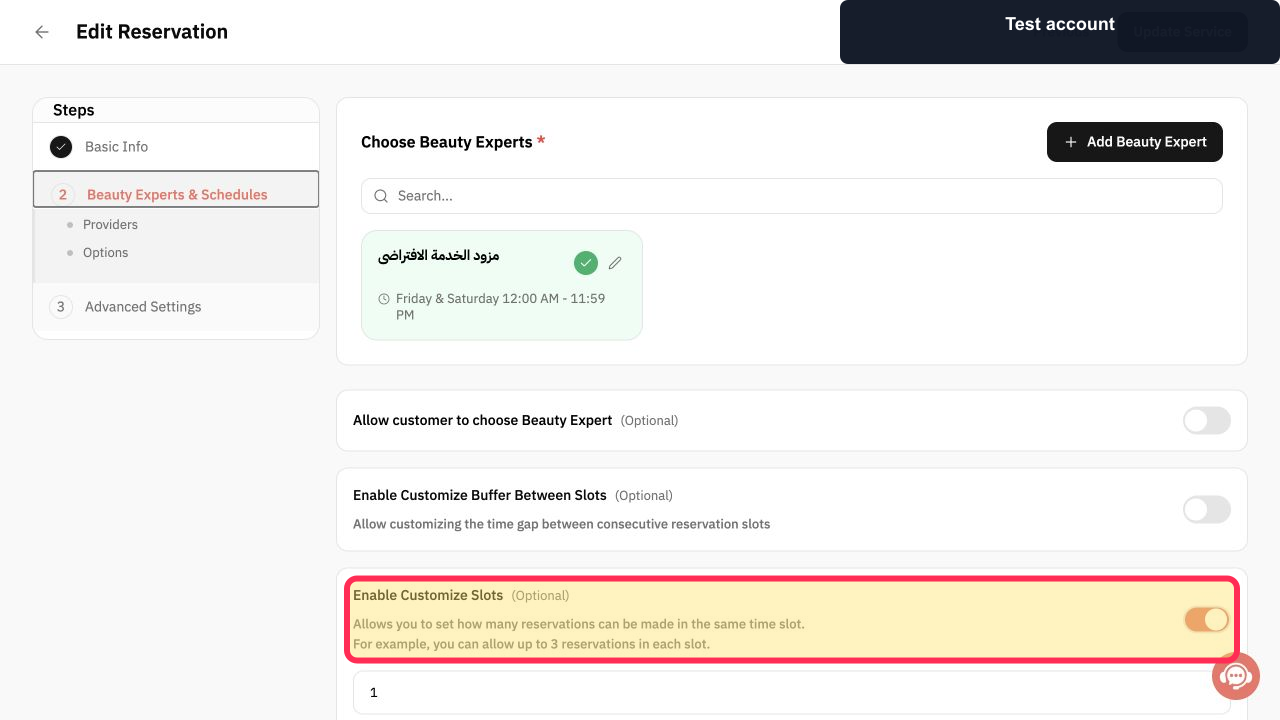
Task: Enable Customize Buffer Between Slots switch
Action: (1207, 510)
